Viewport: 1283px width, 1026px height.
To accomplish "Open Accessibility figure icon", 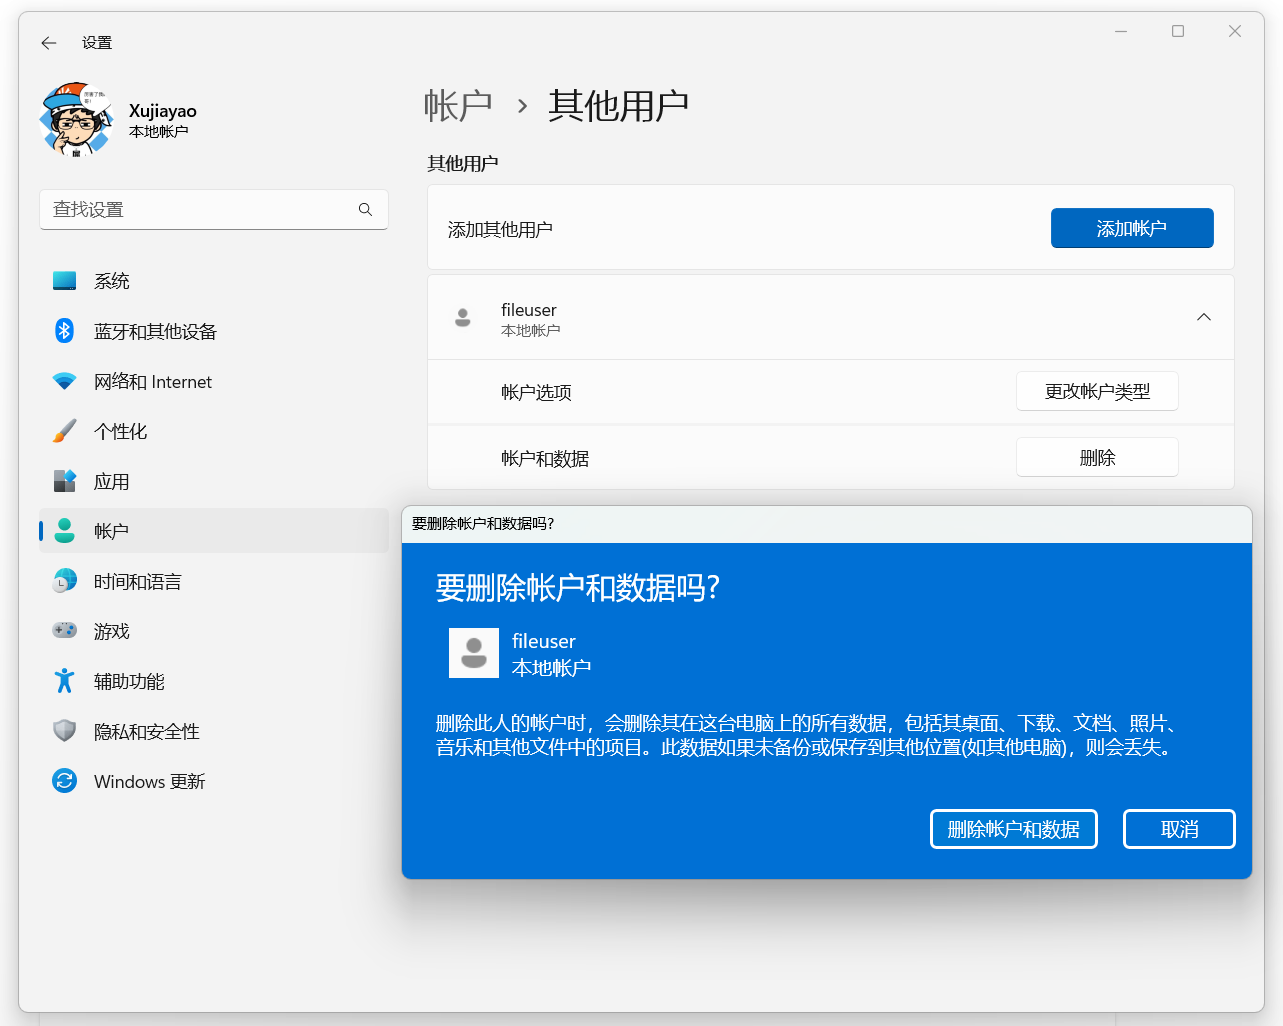I will [65, 681].
